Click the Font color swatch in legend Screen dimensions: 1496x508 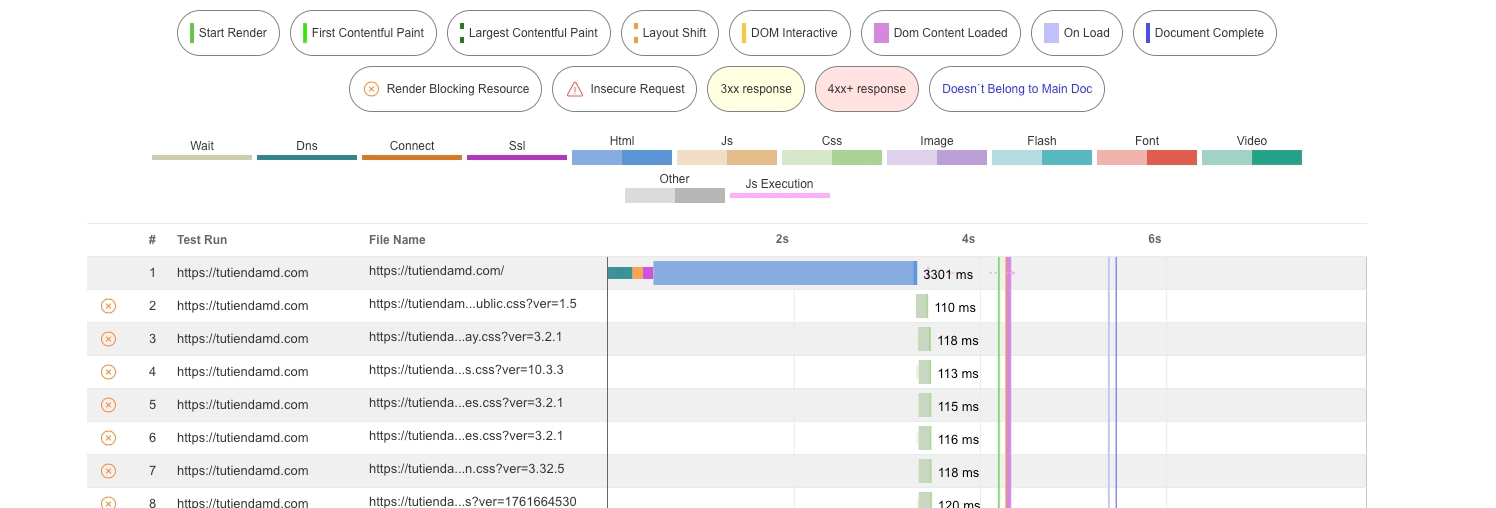1146,158
